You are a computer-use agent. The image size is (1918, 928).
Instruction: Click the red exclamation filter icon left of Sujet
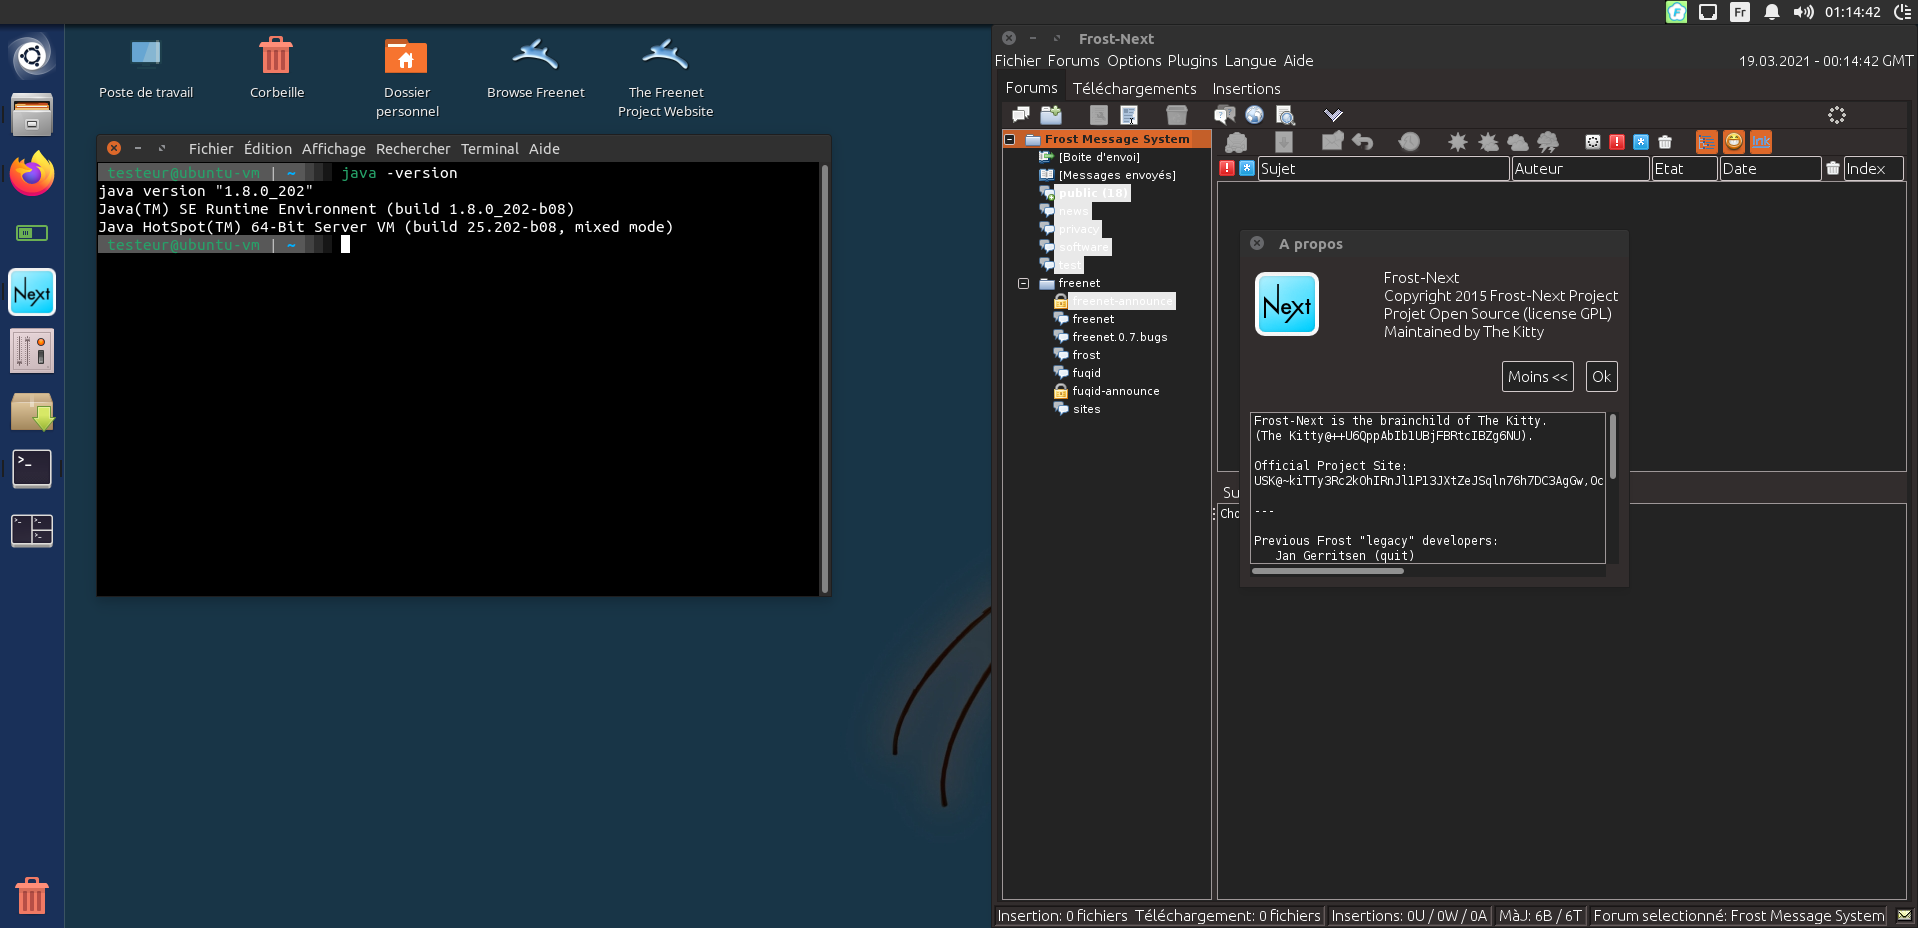pyautogui.click(x=1227, y=169)
